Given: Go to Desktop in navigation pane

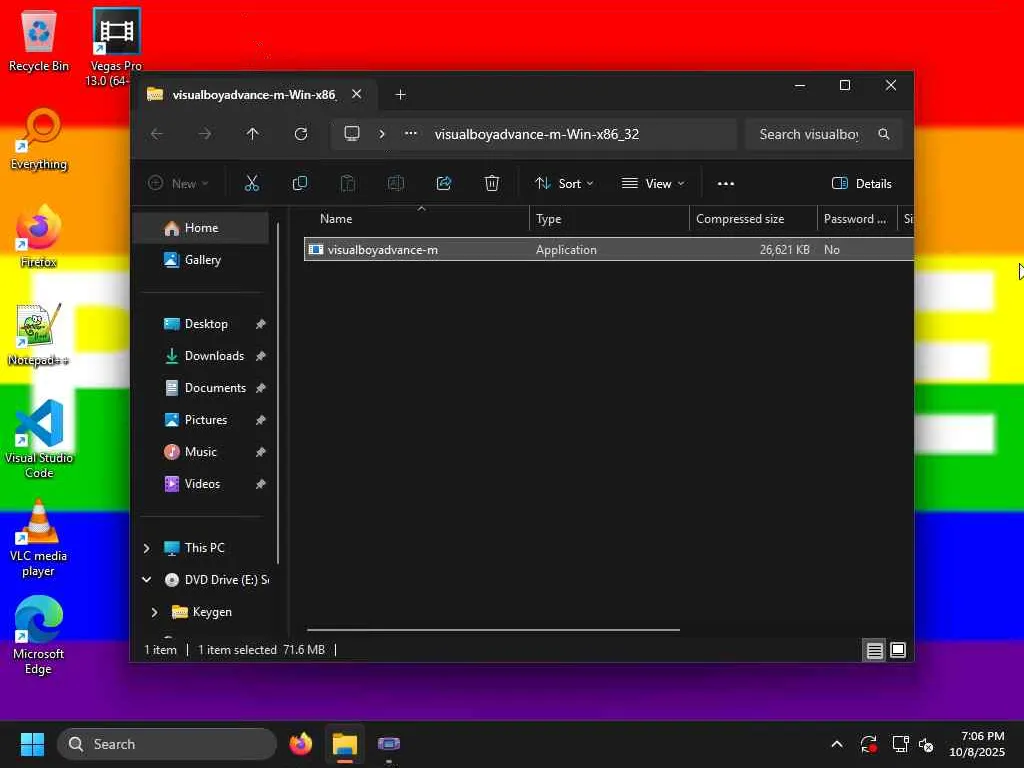Looking at the screenshot, I should (206, 324).
